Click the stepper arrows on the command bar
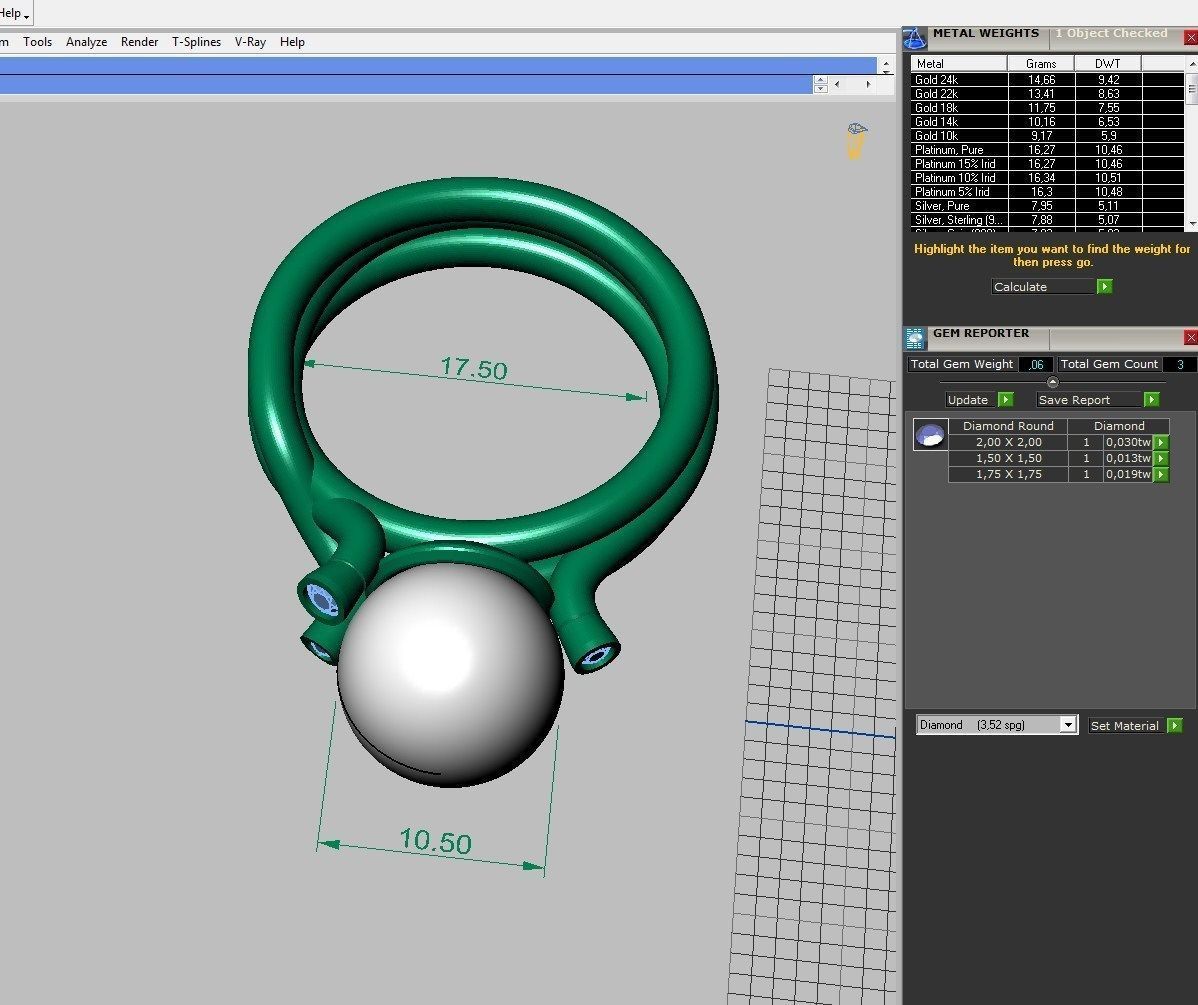 pyautogui.click(x=821, y=84)
